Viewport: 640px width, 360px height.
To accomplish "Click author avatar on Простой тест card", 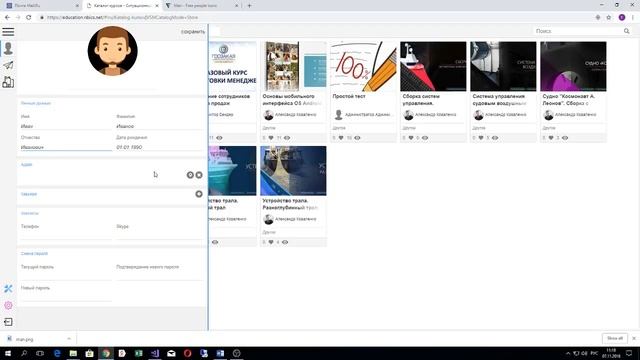I will tap(338, 115).
